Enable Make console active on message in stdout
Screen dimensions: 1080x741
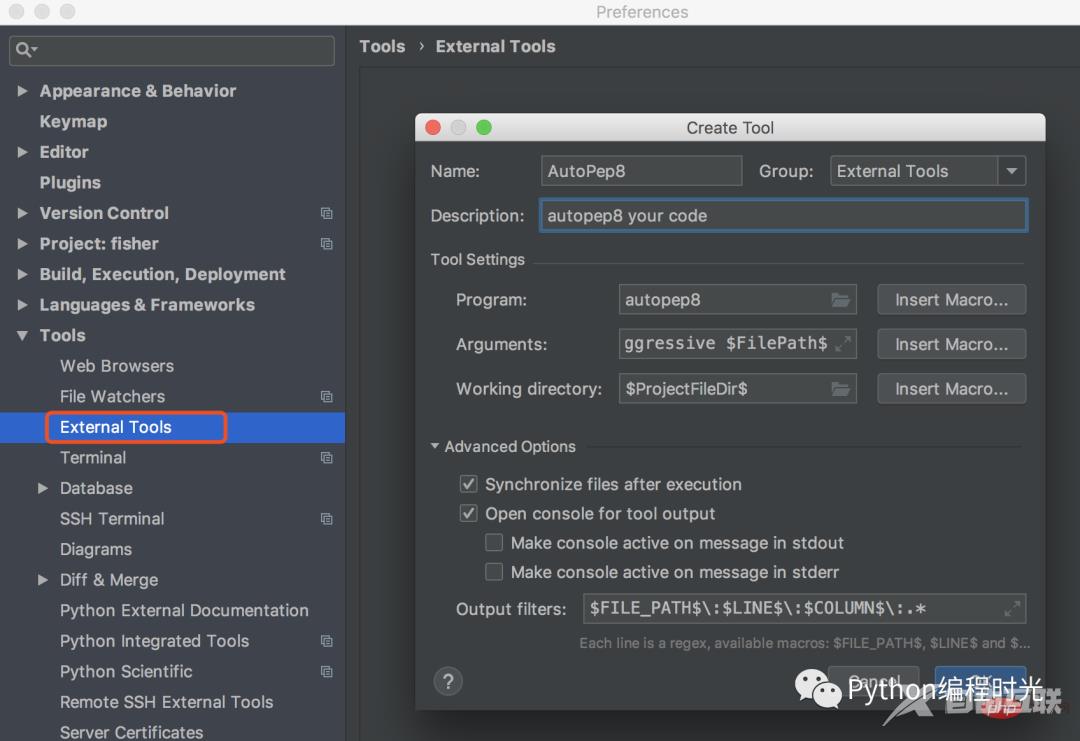(494, 542)
